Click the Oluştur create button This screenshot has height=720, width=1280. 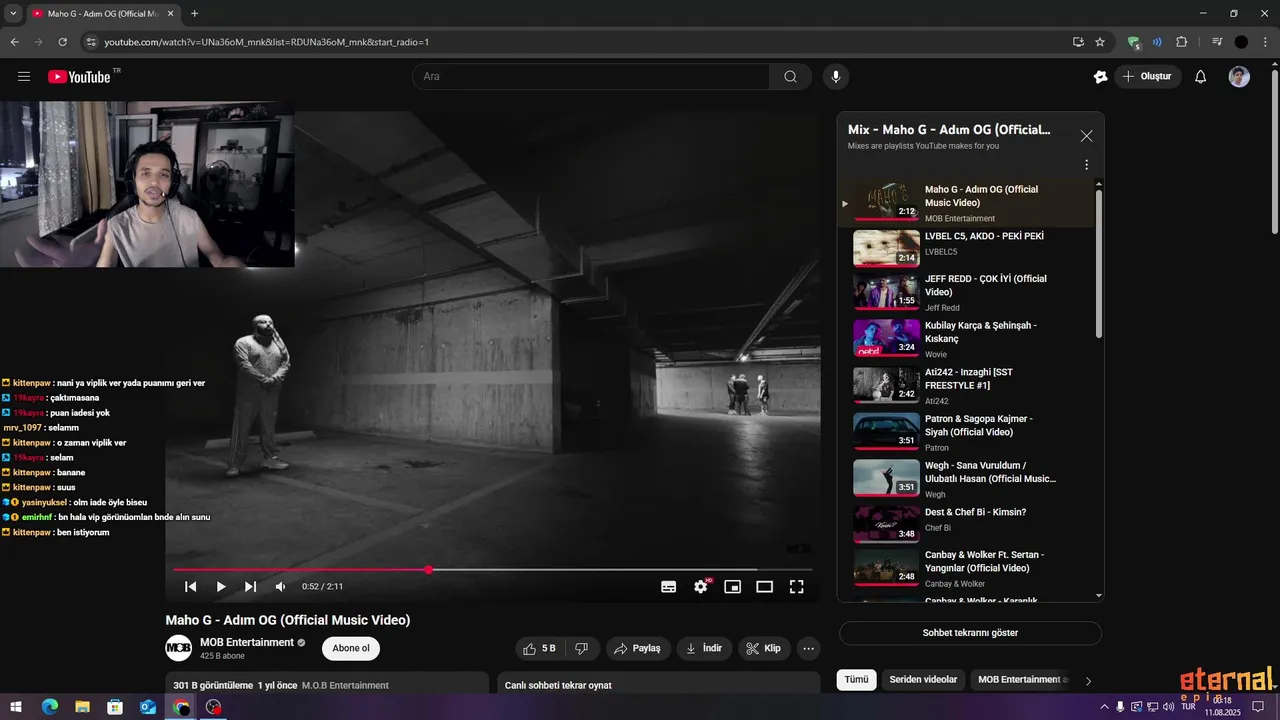tap(1148, 77)
